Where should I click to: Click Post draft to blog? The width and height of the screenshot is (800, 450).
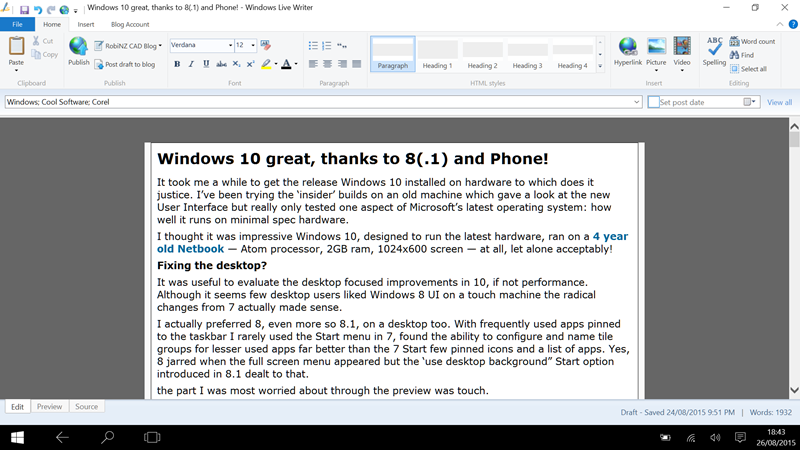tap(125, 64)
